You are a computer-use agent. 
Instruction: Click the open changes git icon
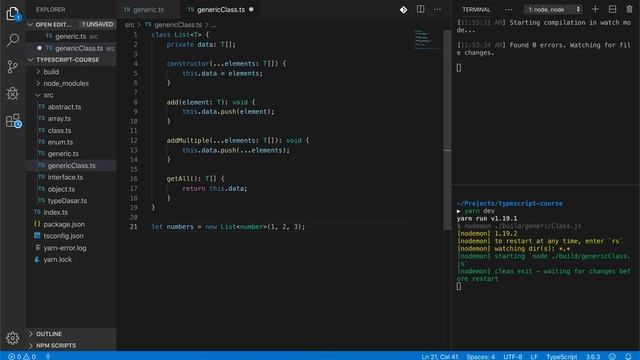pyautogui.click(x=403, y=10)
